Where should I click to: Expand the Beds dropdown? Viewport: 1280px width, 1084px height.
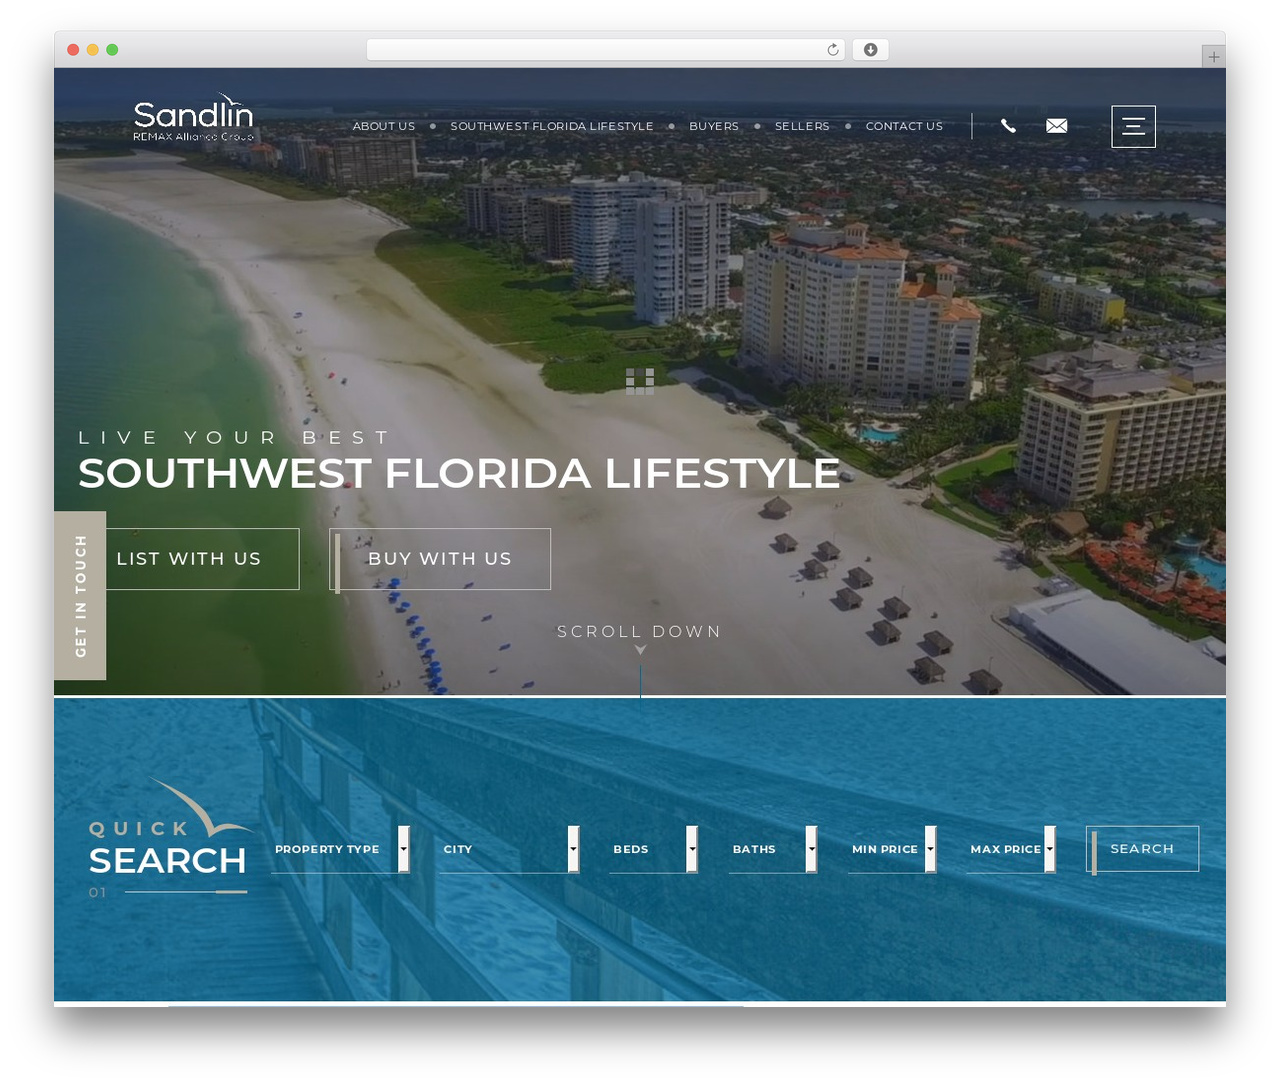pyautogui.click(x=654, y=849)
